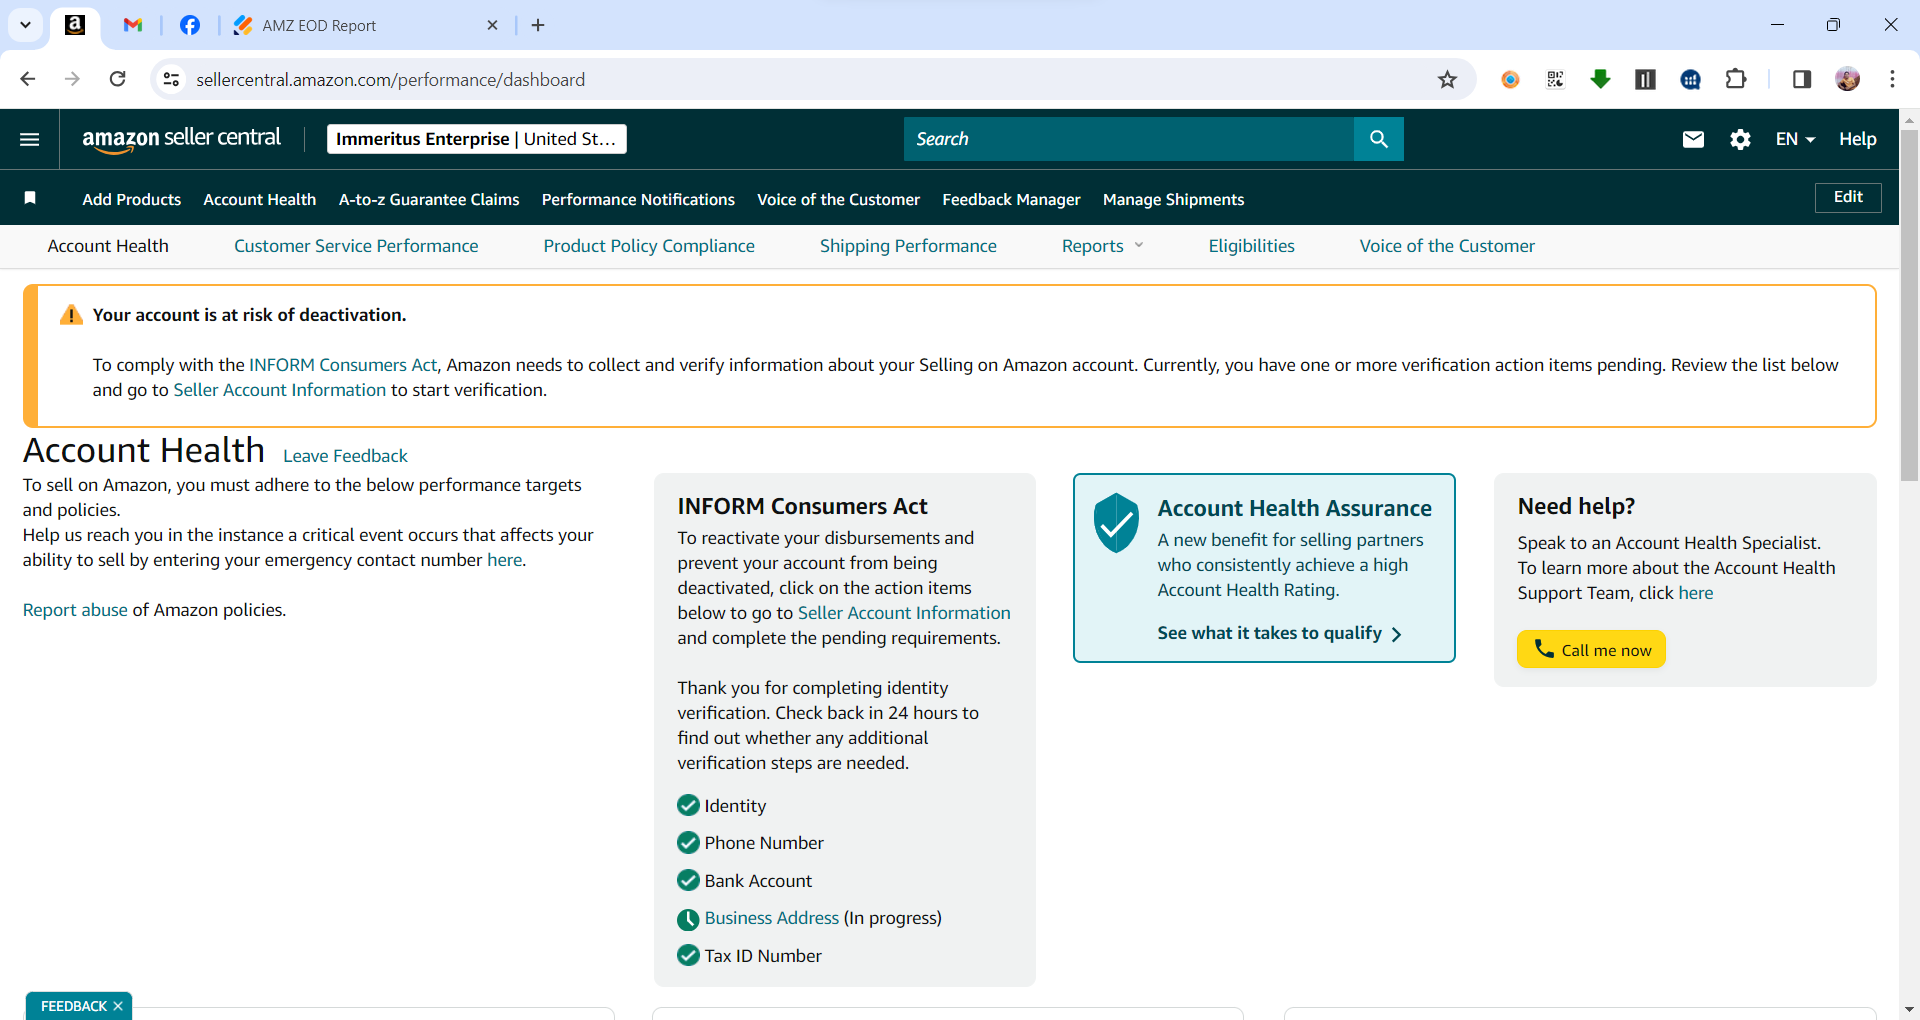This screenshot has width=1920, height=1020.
Task: Expand the Reports dropdown tab
Action: click(x=1102, y=246)
